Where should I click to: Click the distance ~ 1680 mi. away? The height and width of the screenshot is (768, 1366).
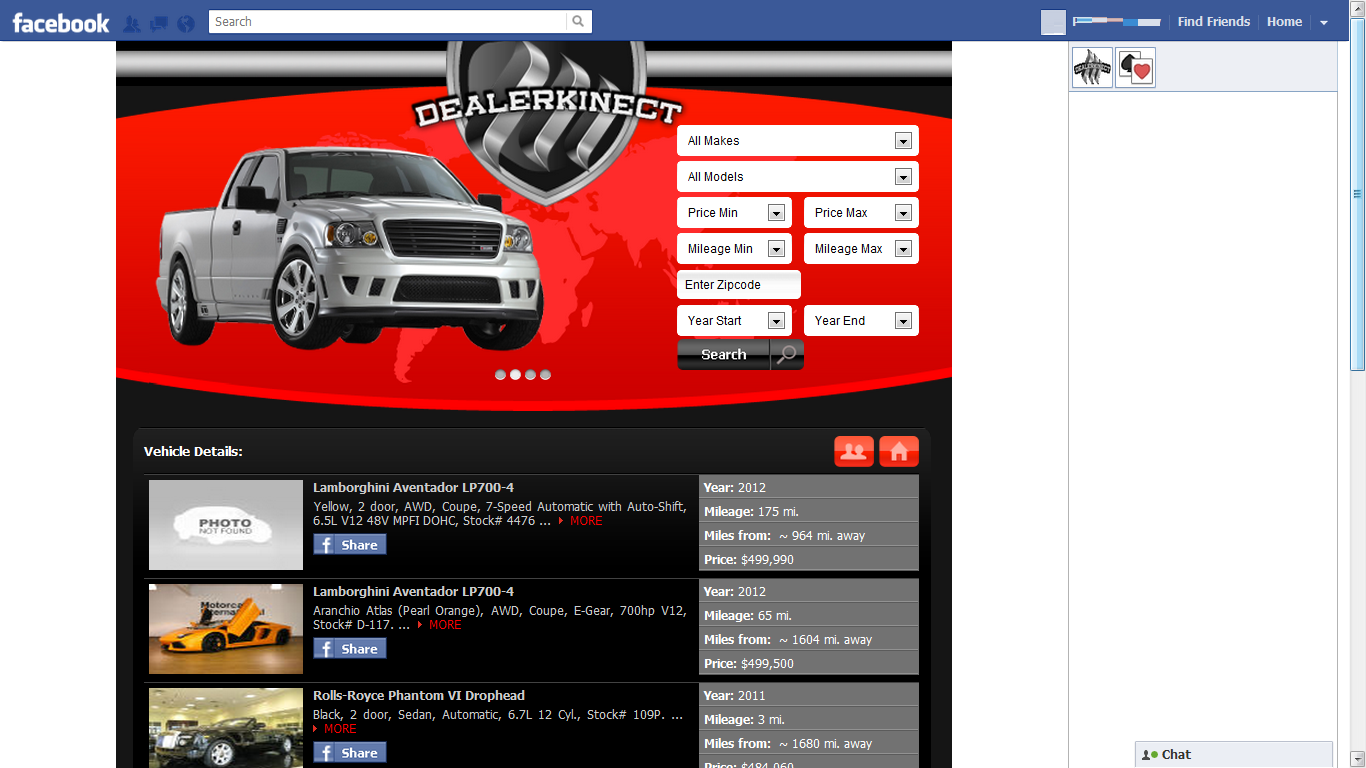tap(825, 744)
